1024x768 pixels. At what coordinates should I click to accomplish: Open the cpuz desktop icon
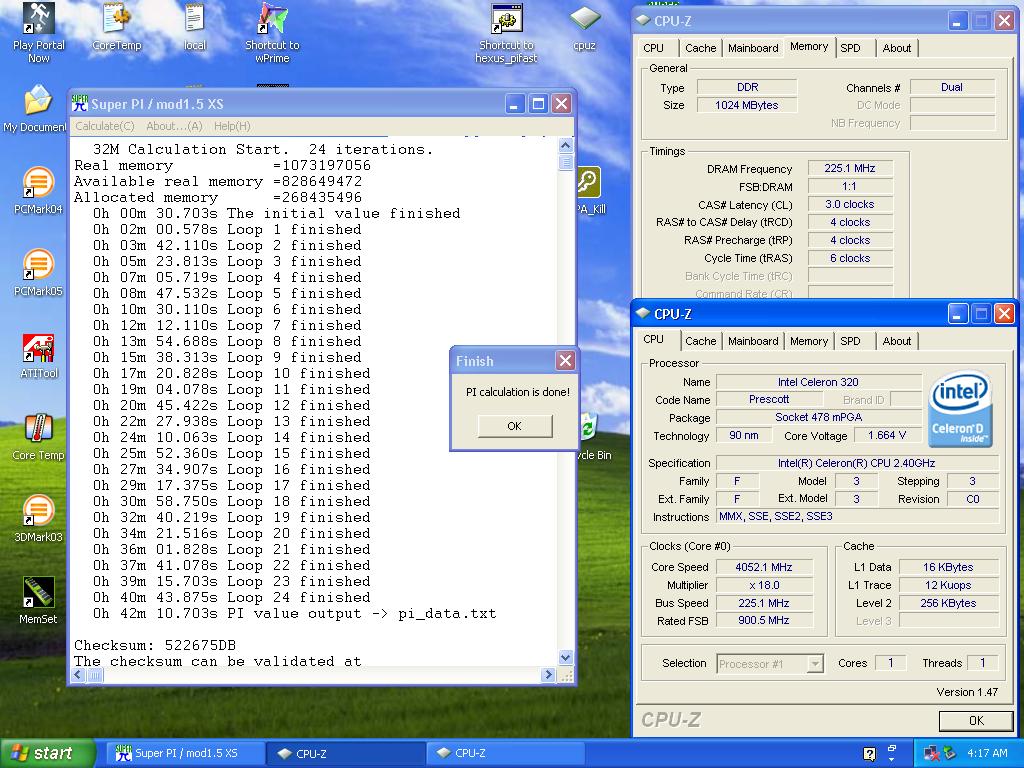pos(584,28)
